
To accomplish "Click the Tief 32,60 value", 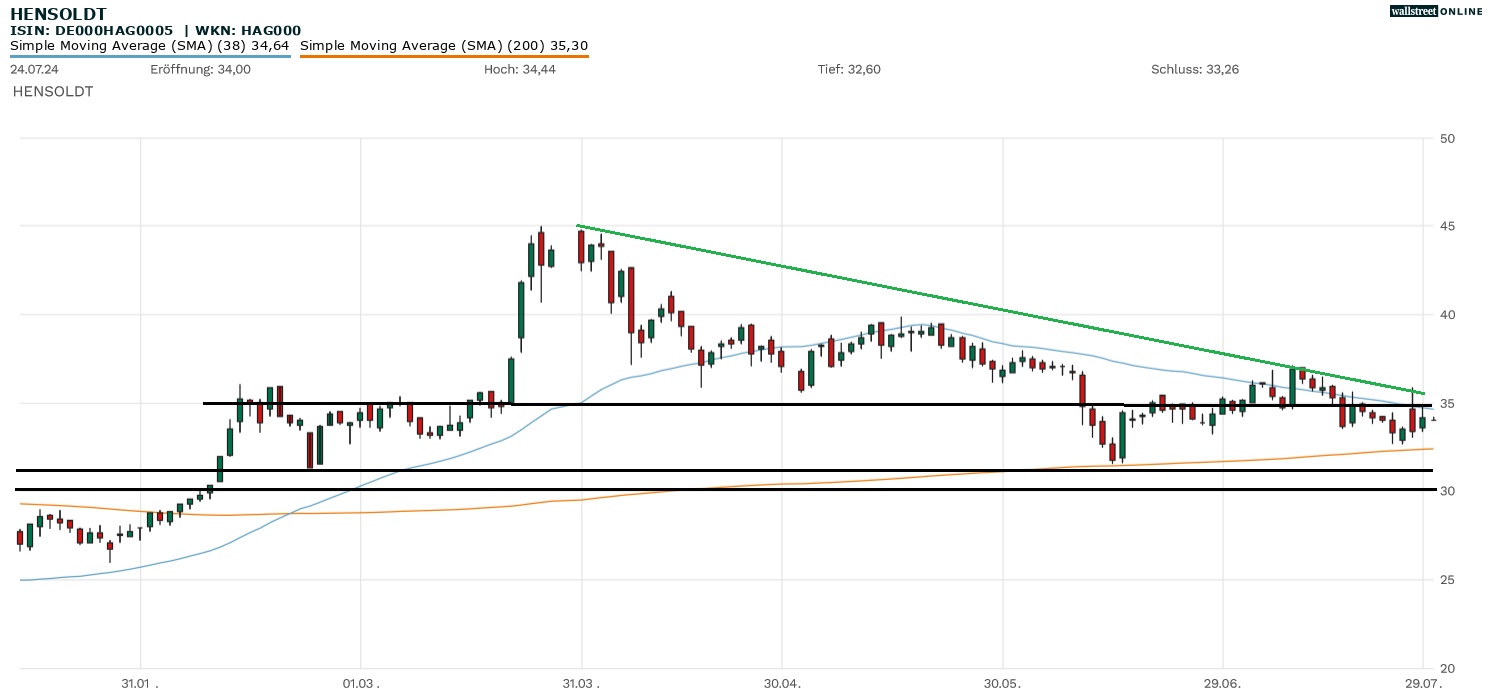I will click(x=849, y=69).
